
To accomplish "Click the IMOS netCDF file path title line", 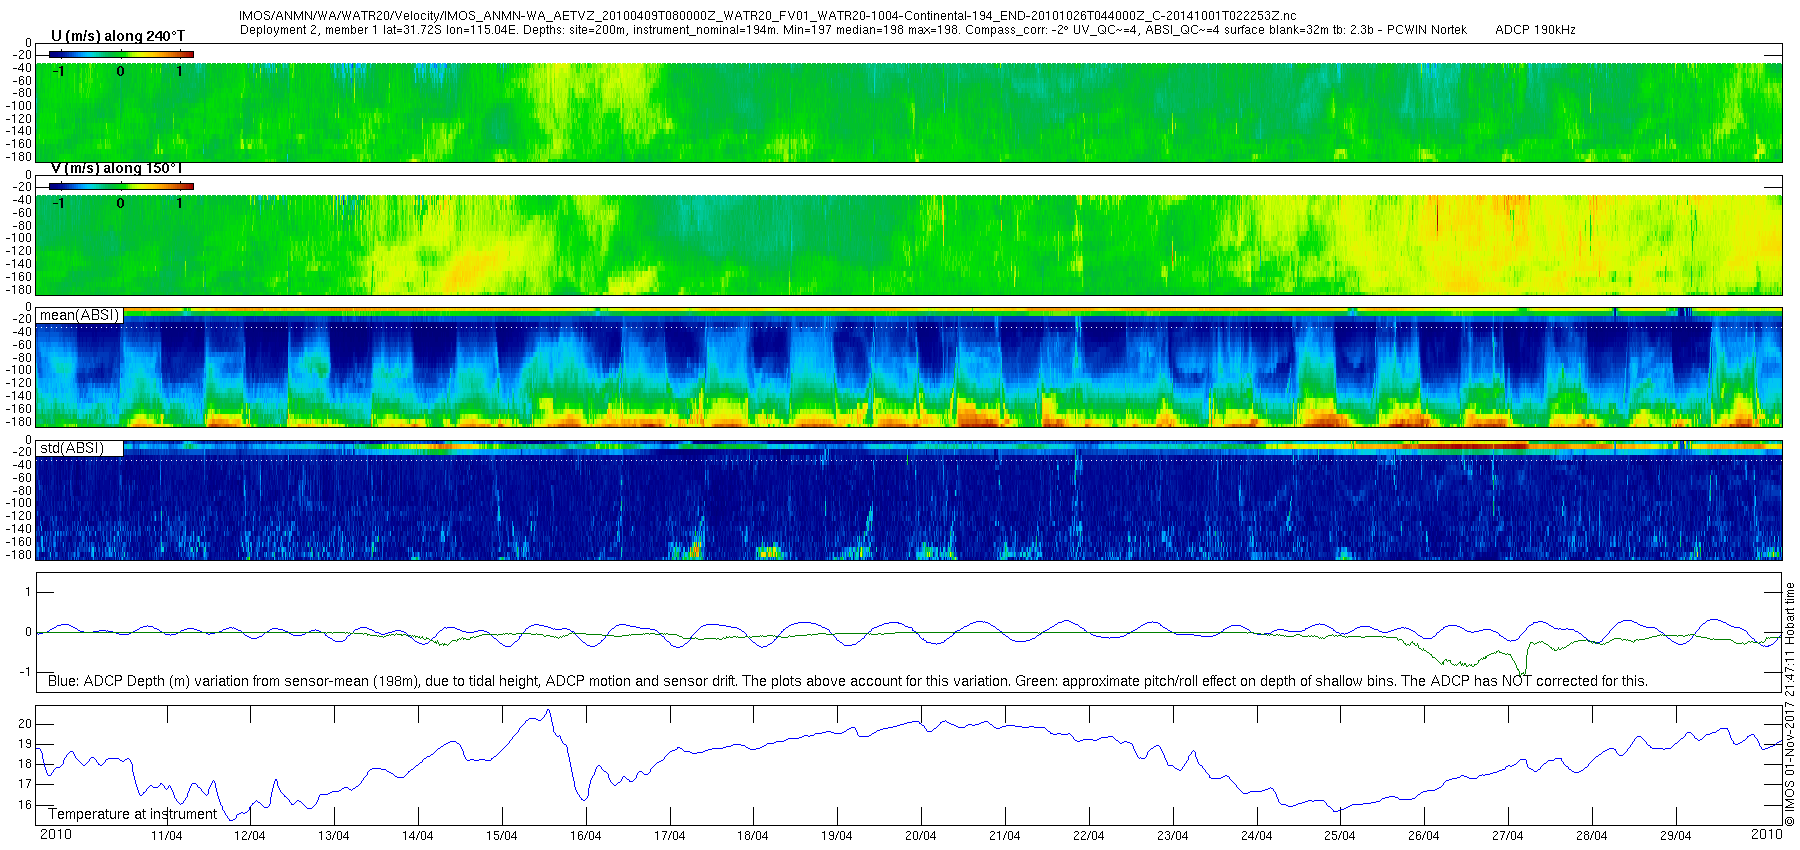I will 768,16.
